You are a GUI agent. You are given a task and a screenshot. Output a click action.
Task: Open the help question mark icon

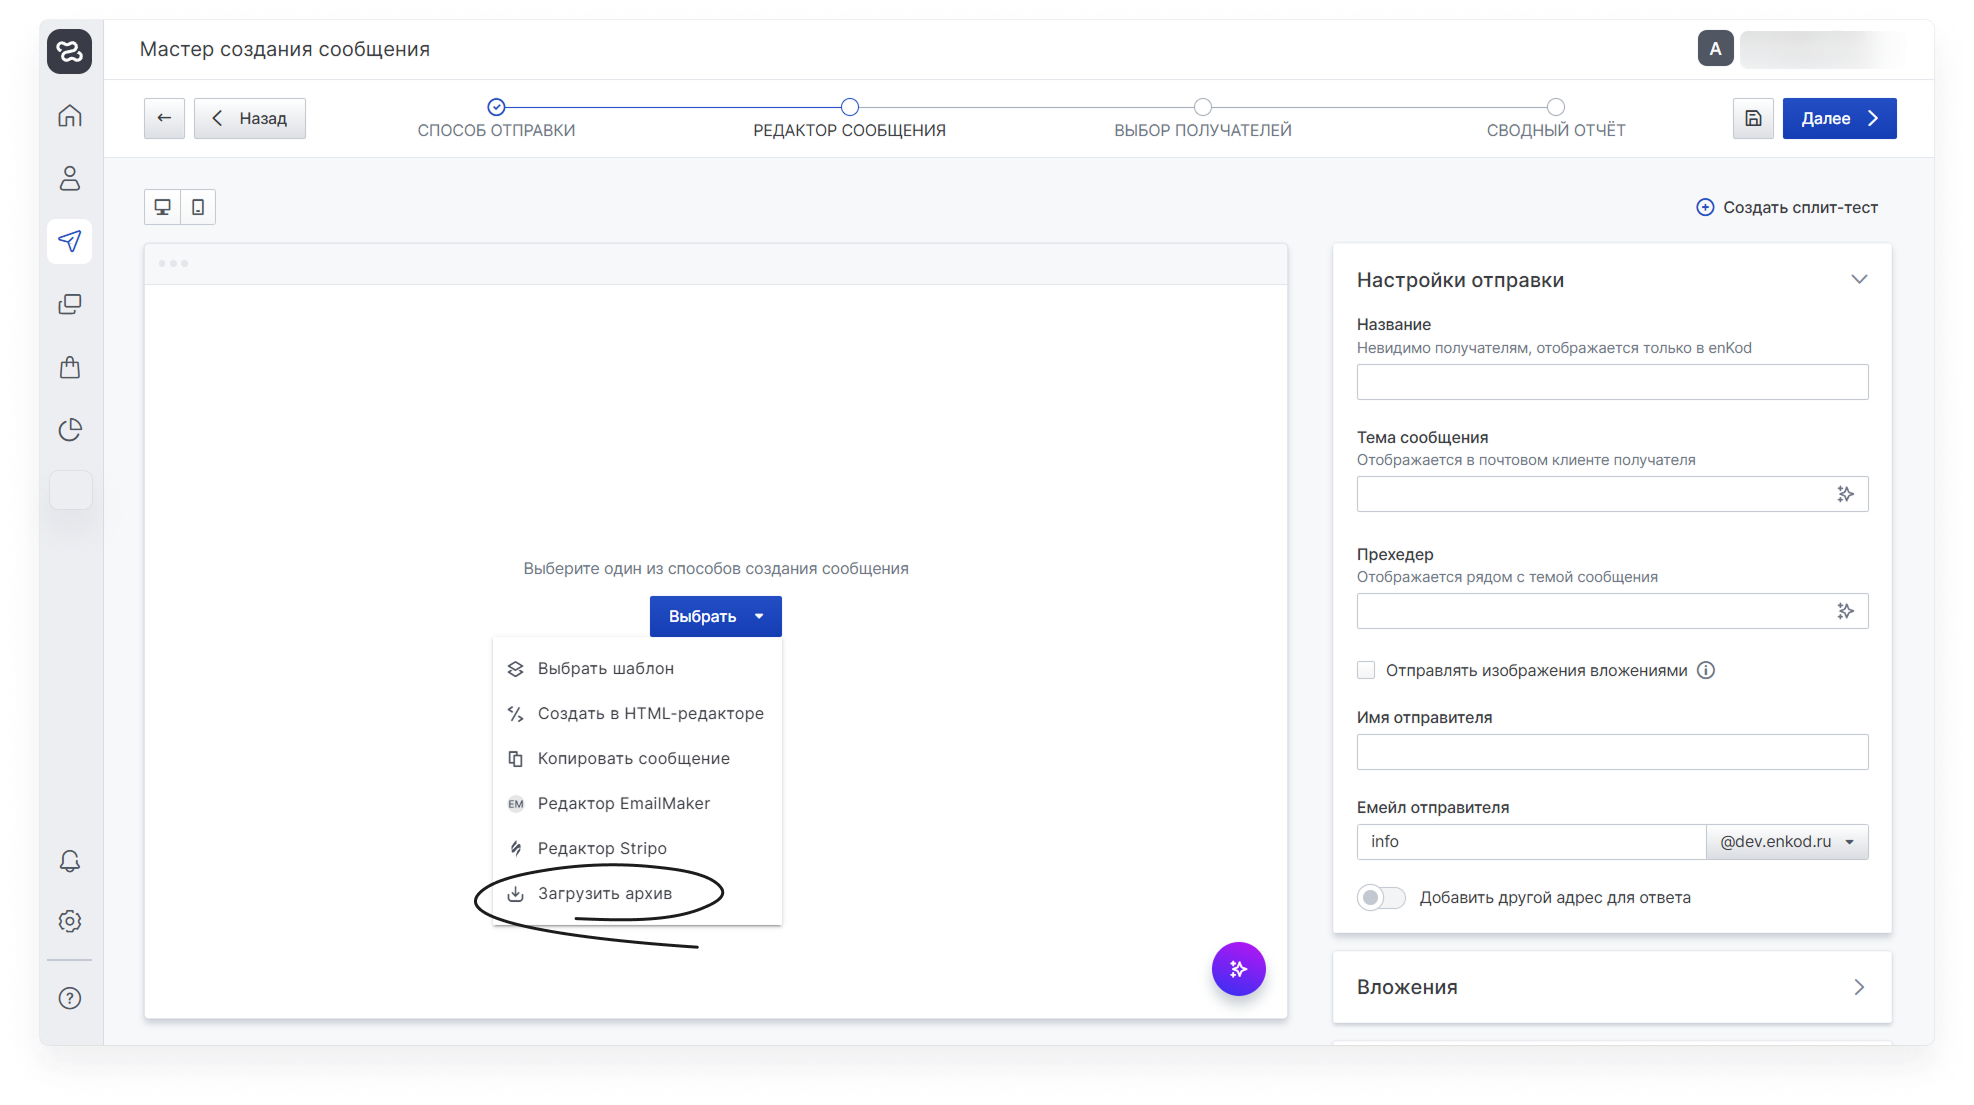pos(69,998)
